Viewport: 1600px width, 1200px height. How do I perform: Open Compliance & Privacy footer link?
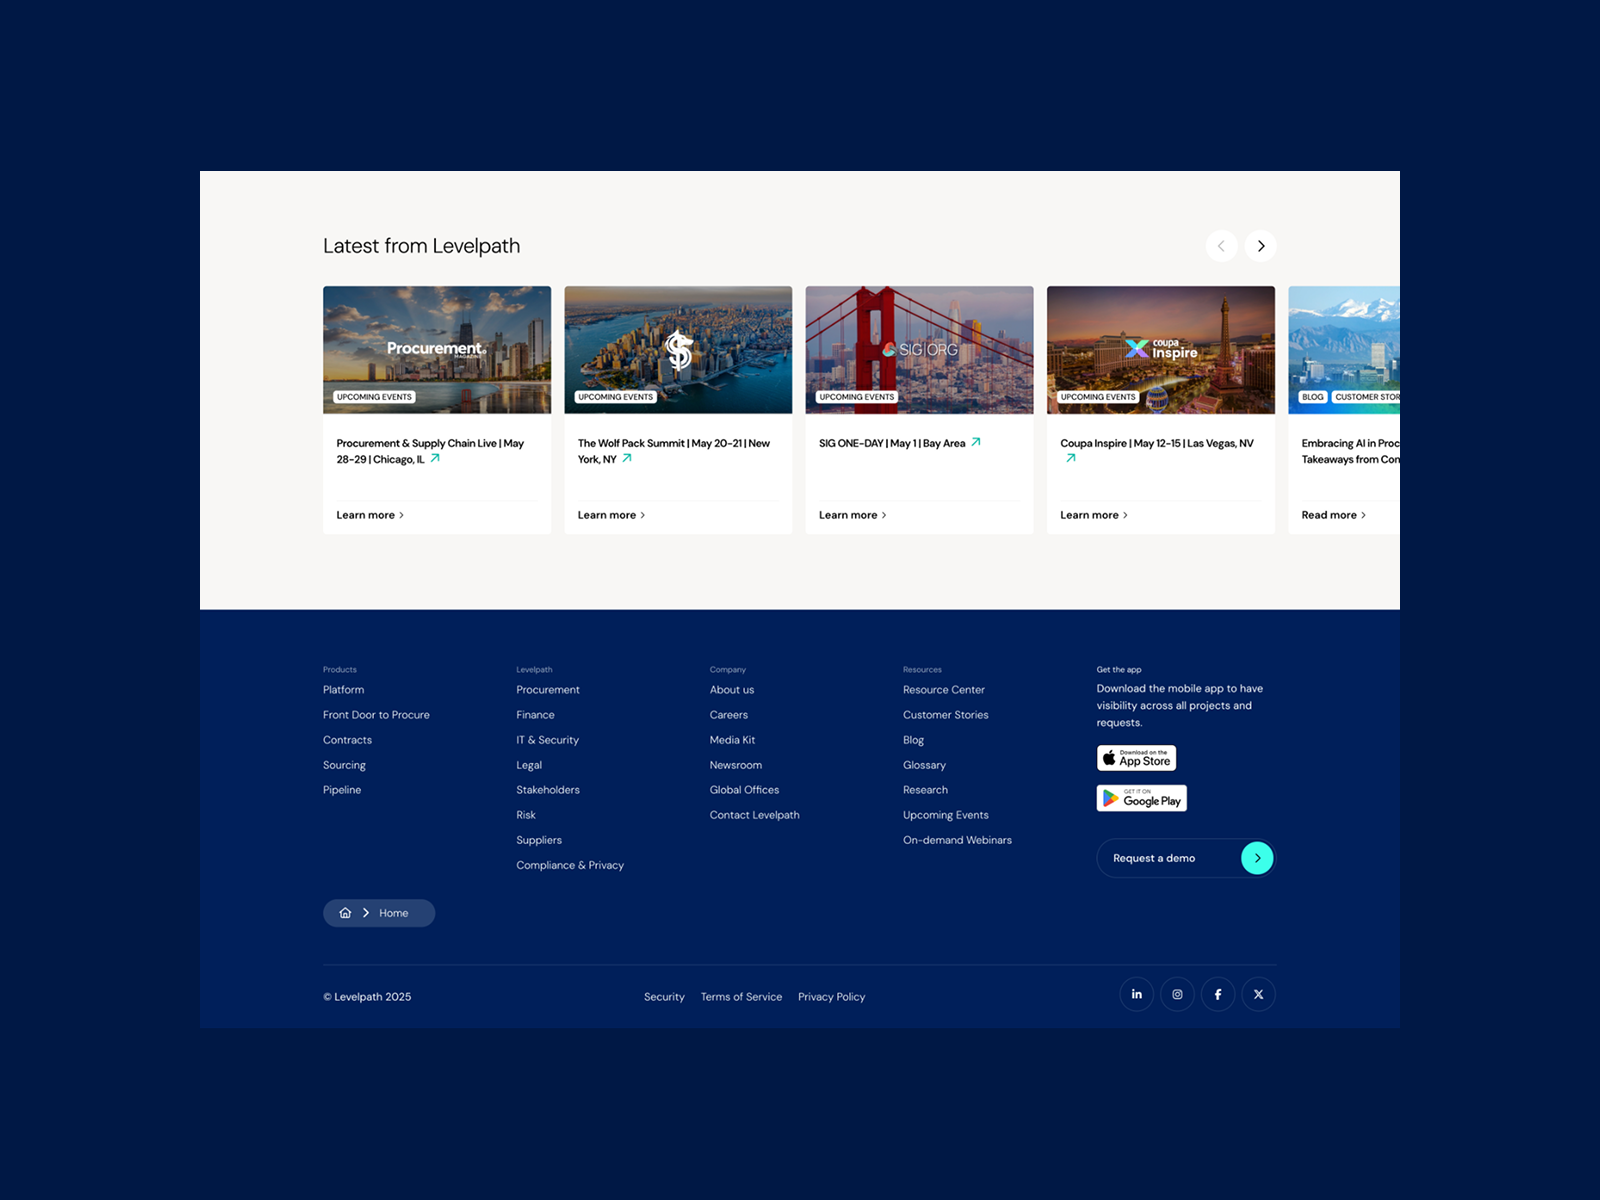pyautogui.click(x=570, y=865)
